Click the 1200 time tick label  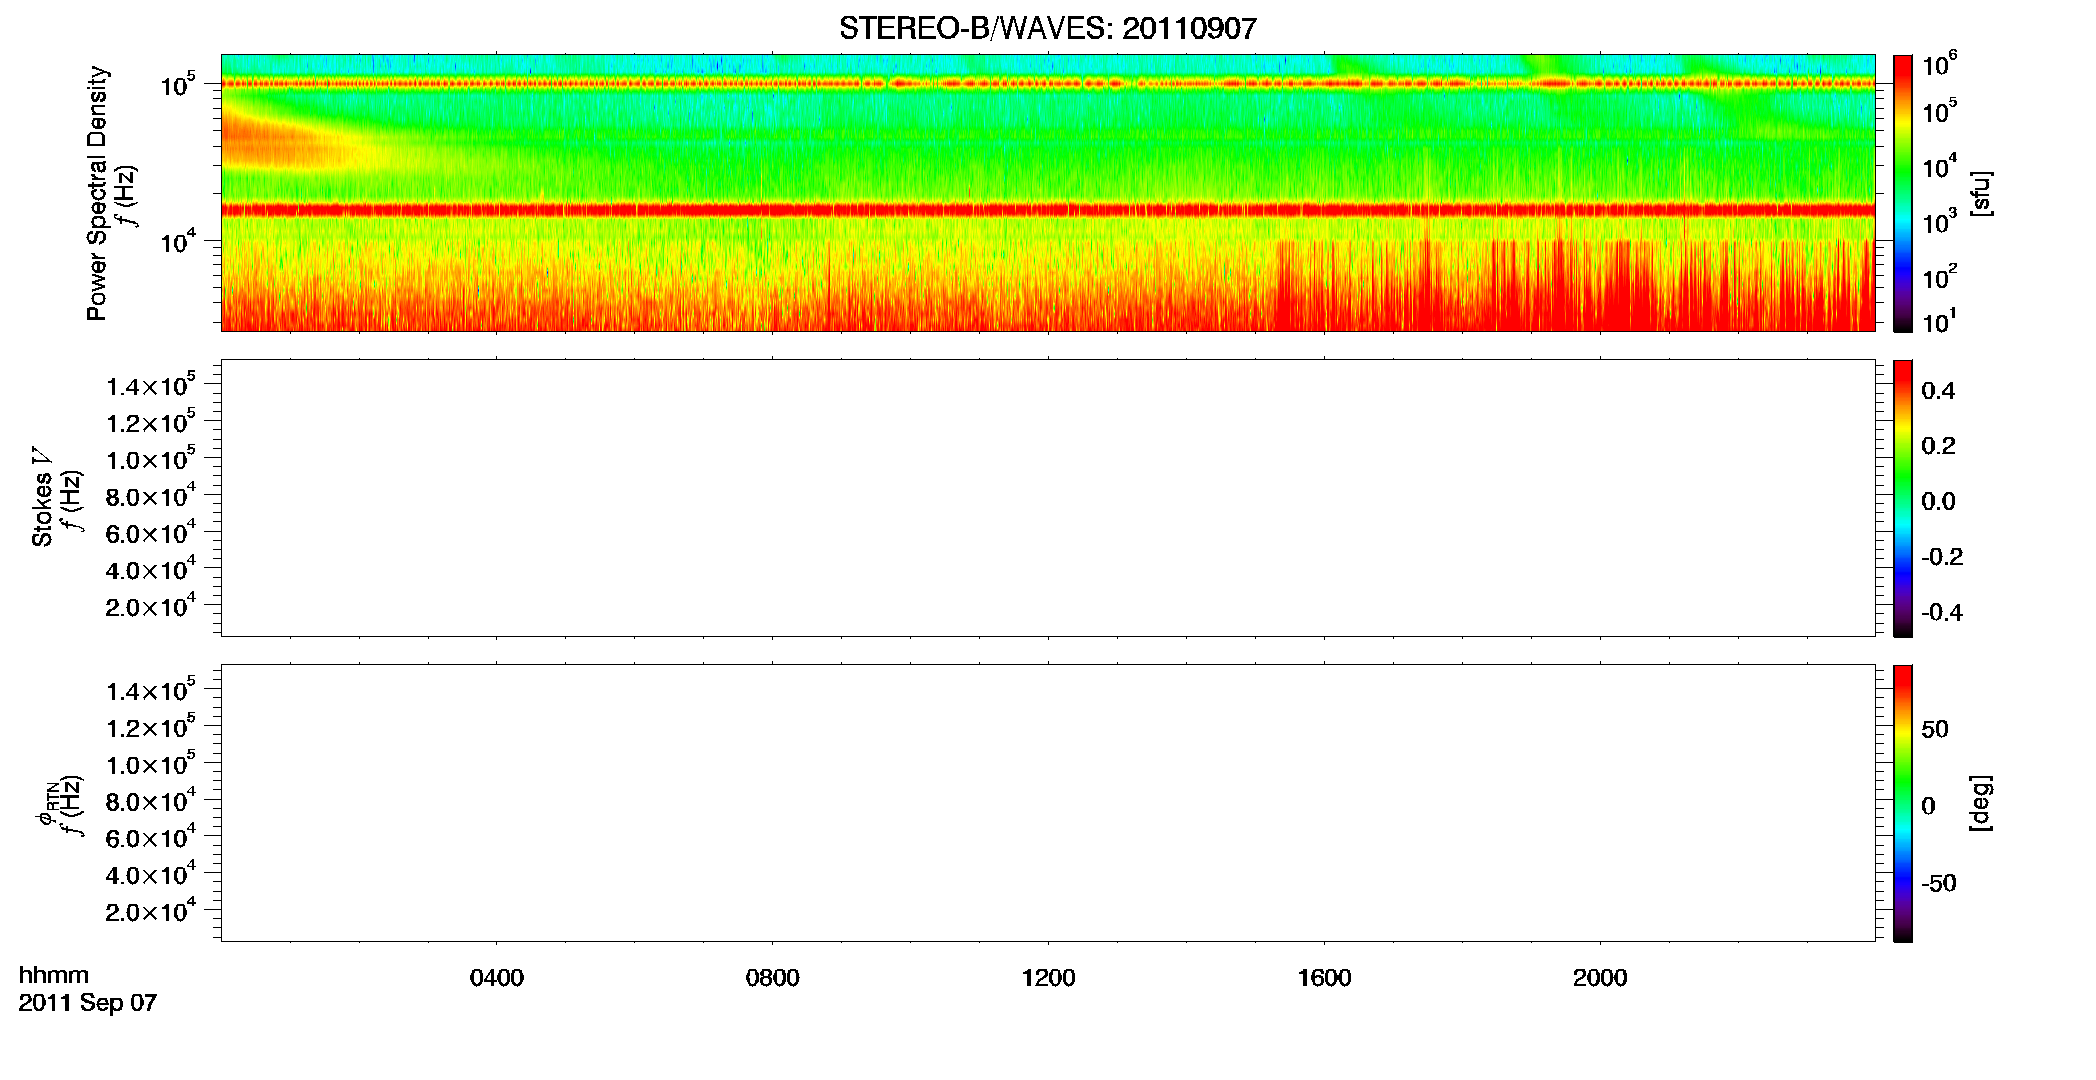tap(1048, 977)
